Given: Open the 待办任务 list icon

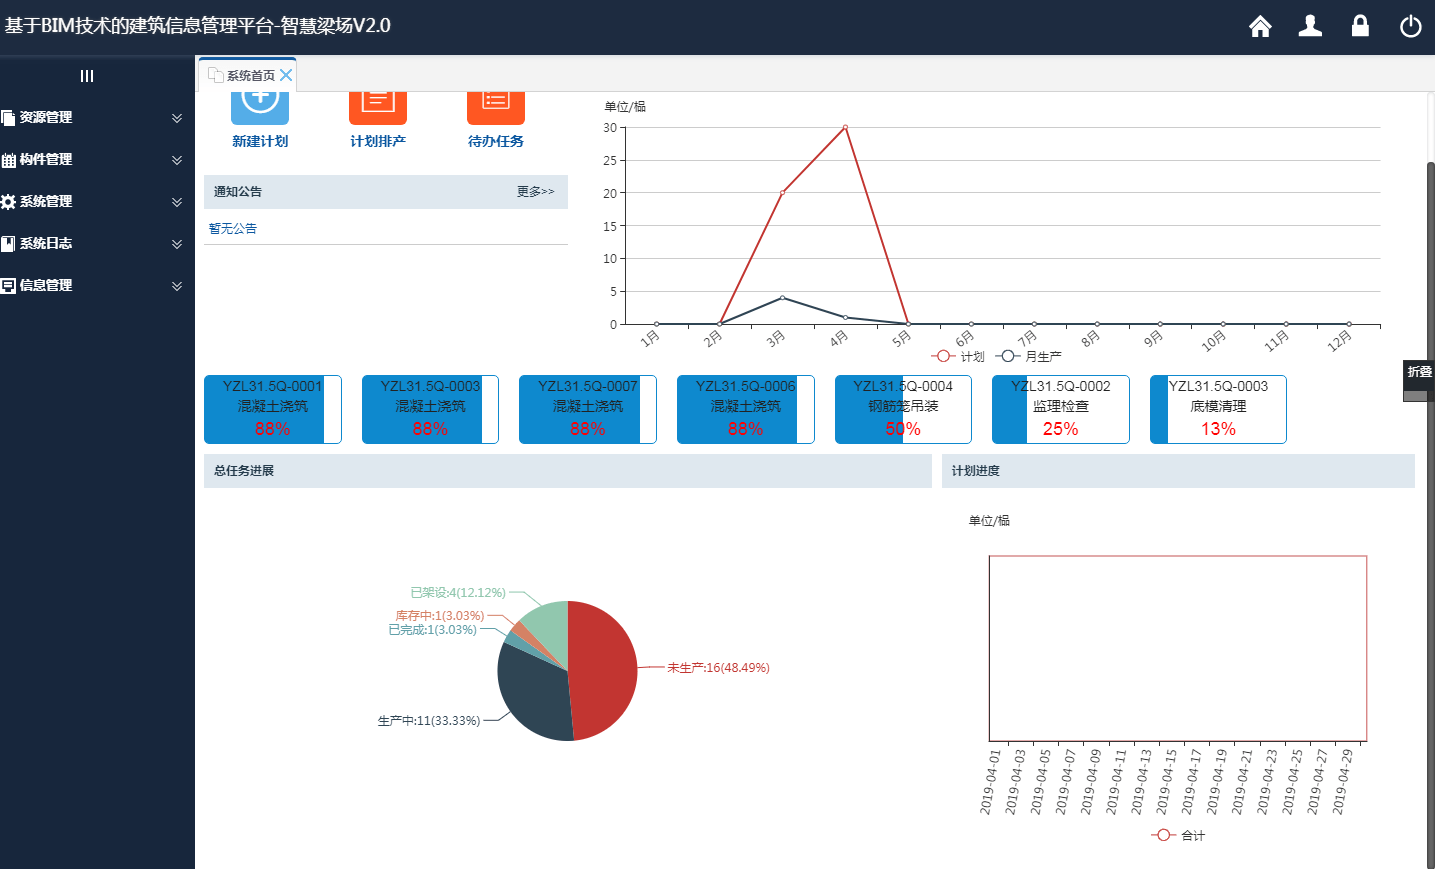Looking at the screenshot, I should point(496,101).
